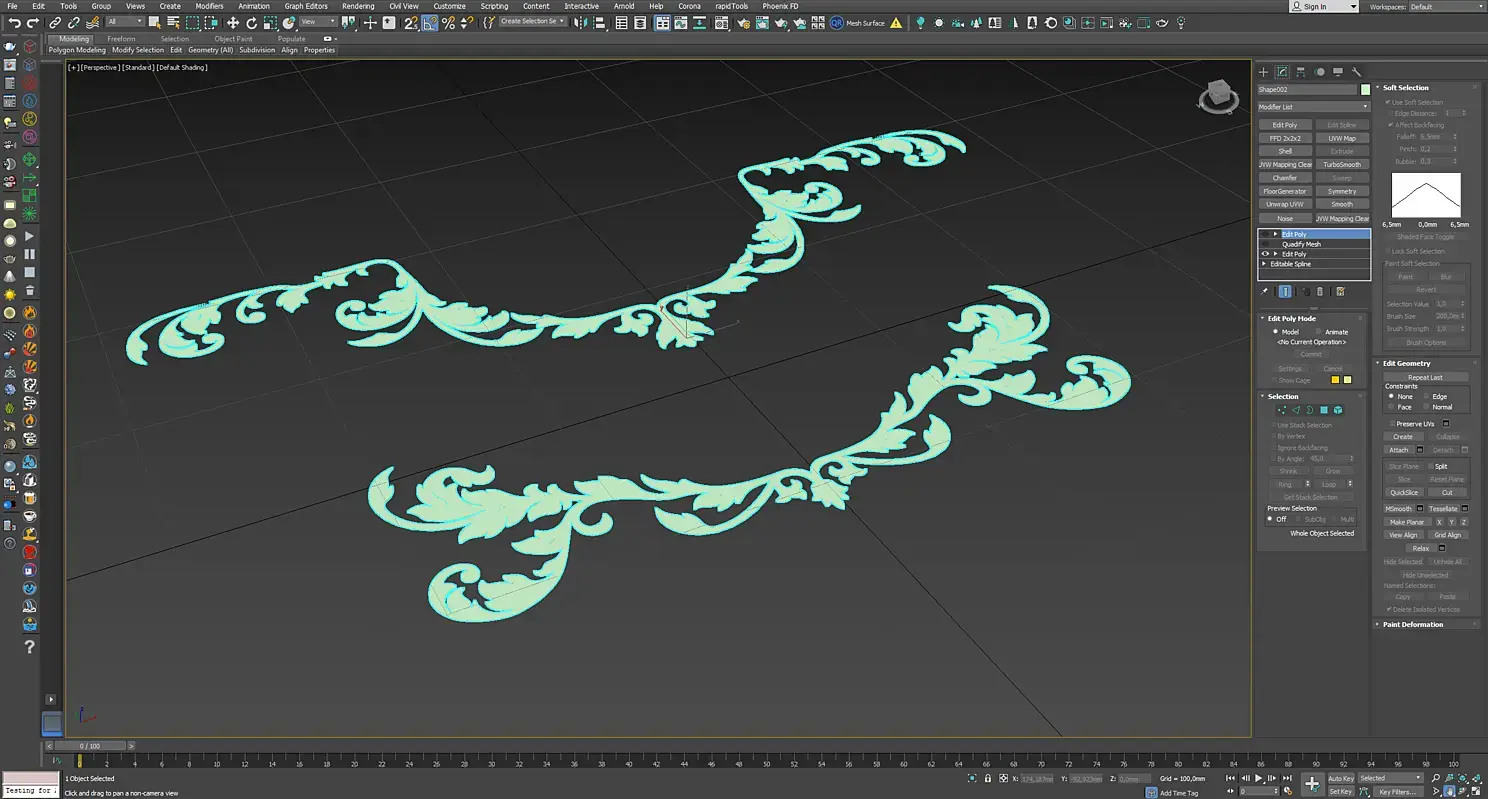Enable the Preserve UVs checkbox
The image size is (1488, 799).
pyautogui.click(x=1391, y=424)
